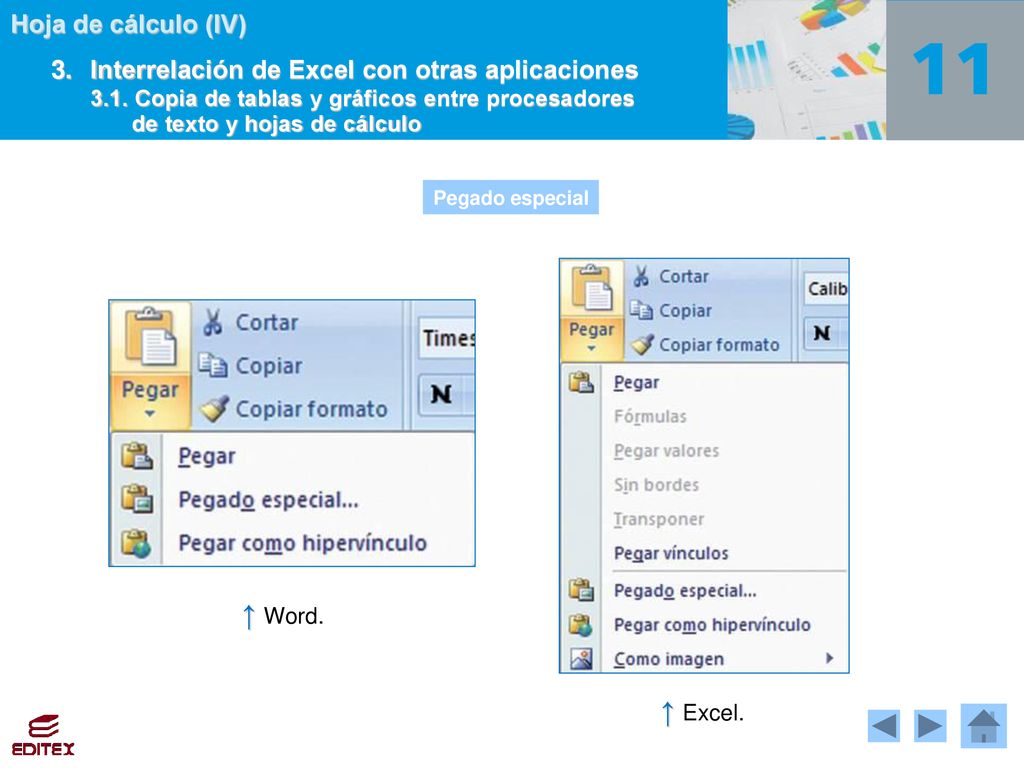Viewport: 1024px width, 768px height.
Task: Choose Pegar in Word paste menu
Action: [x=206, y=456]
